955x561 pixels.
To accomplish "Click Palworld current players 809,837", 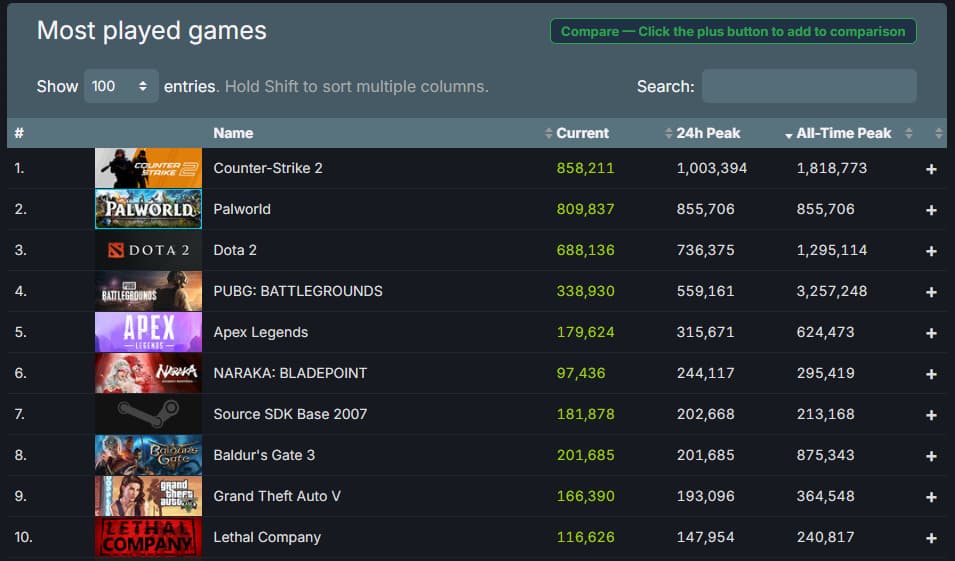I will click(585, 209).
